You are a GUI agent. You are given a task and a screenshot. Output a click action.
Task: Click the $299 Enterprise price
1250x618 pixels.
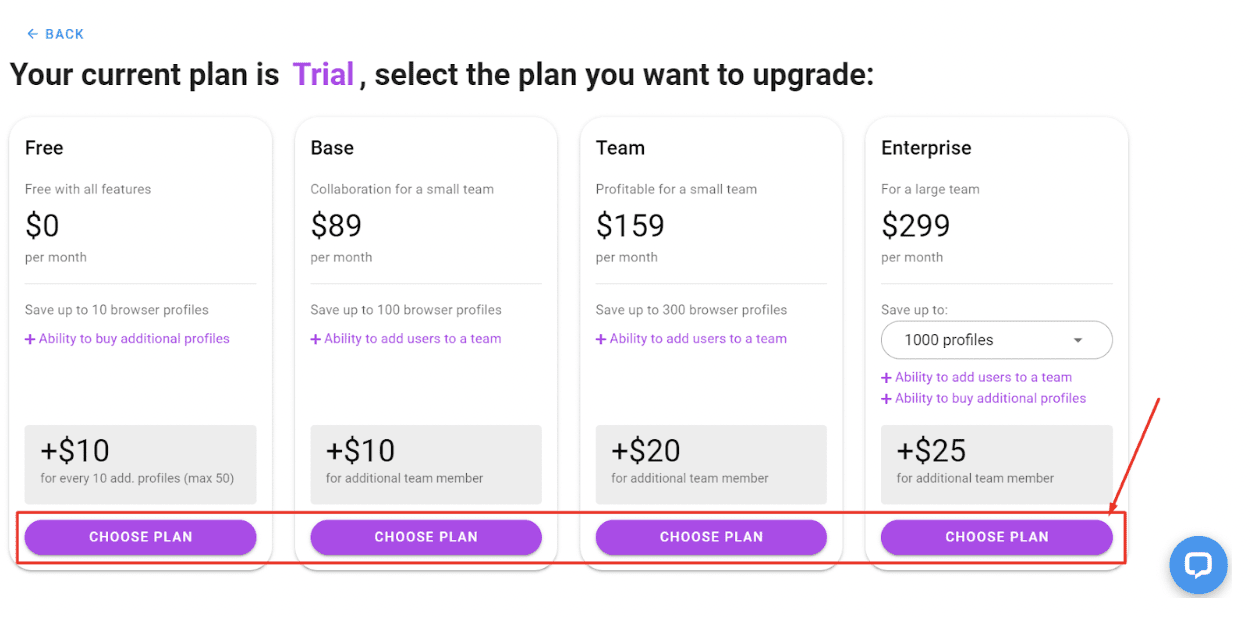click(x=915, y=226)
